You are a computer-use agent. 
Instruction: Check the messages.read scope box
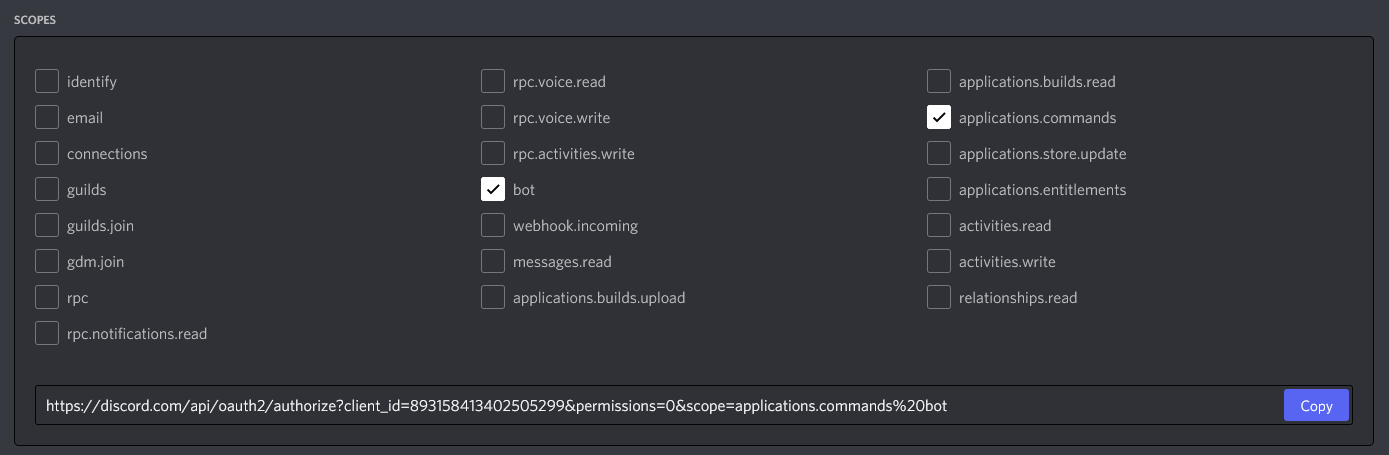tap(493, 261)
